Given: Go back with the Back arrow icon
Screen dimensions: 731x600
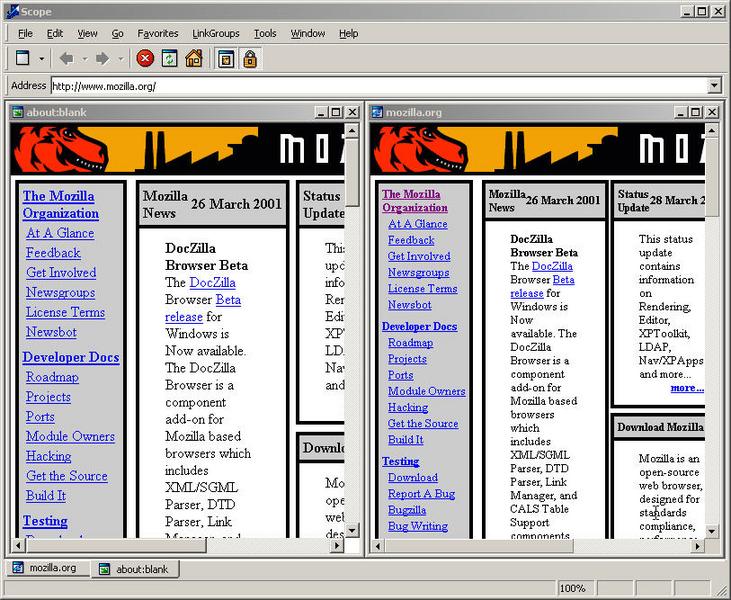Looking at the screenshot, I should click(x=67, y=59).
